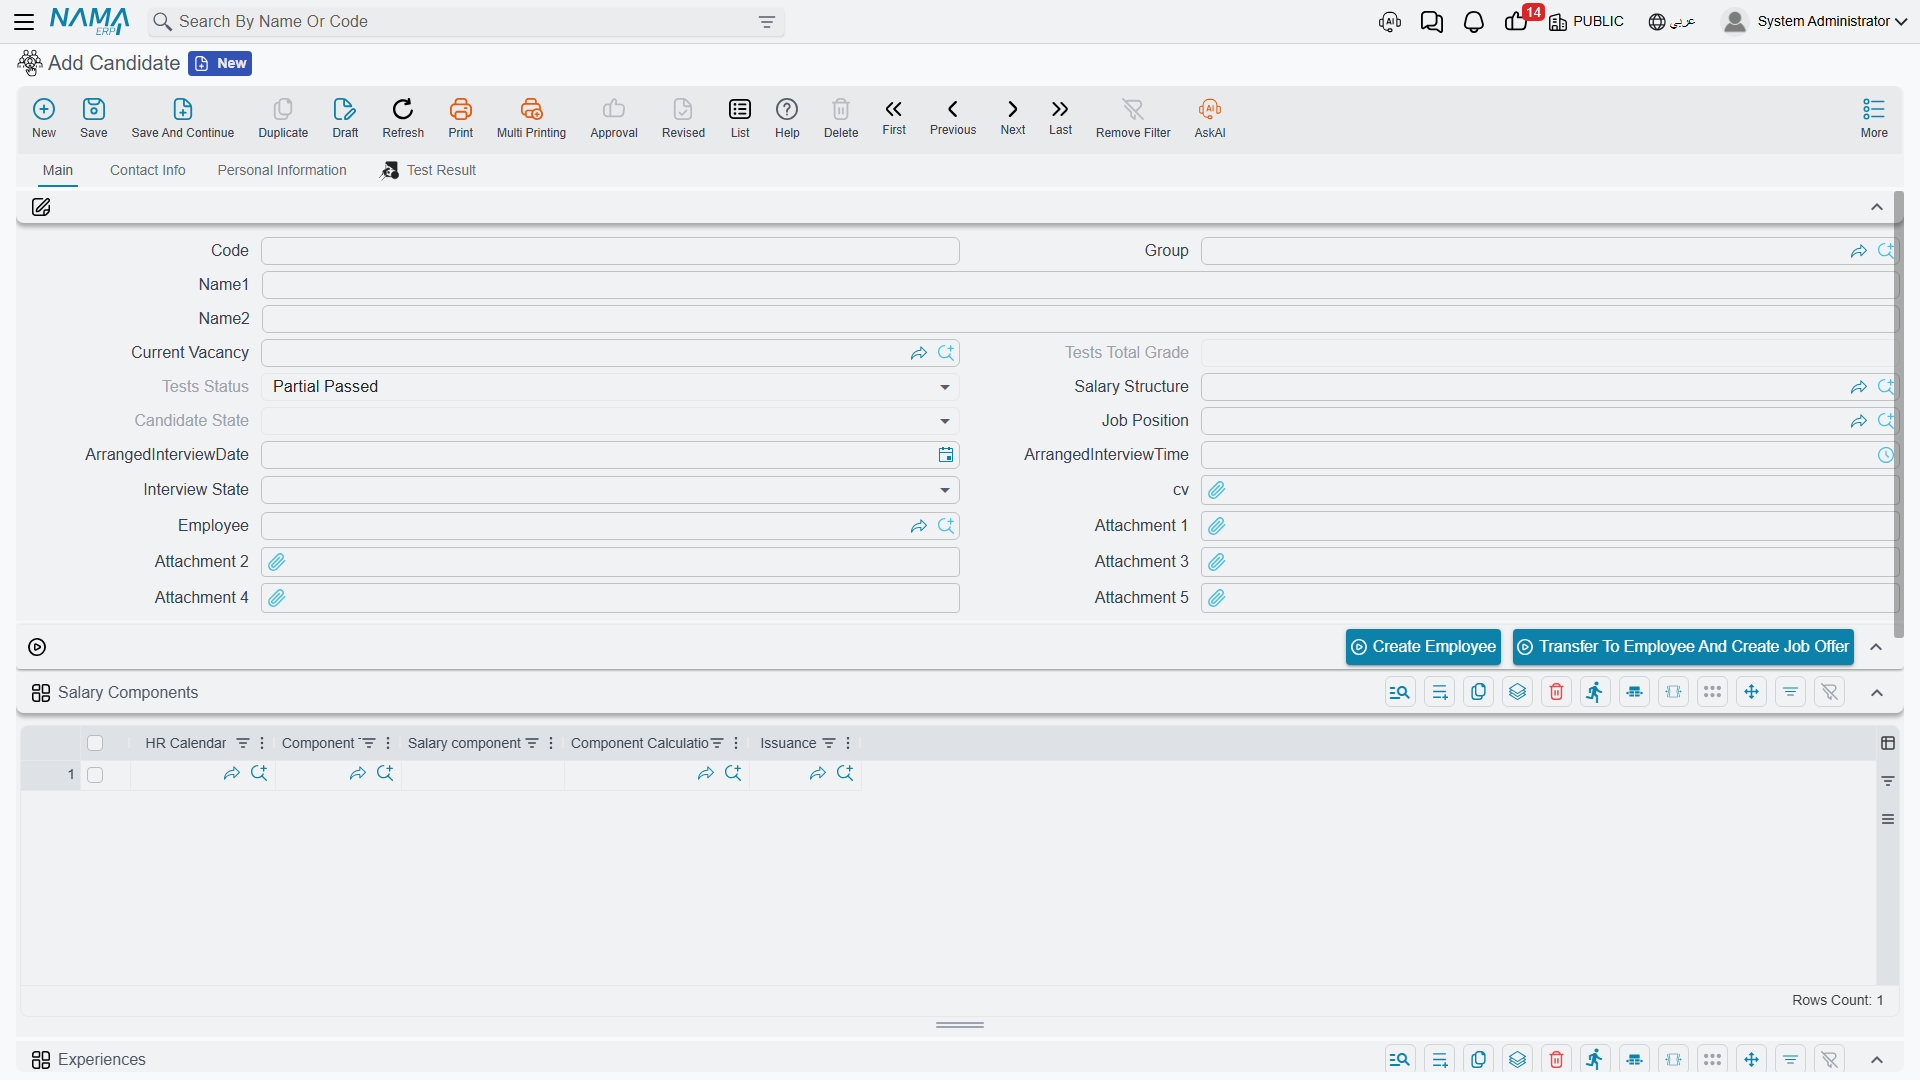
Task: Switch to Personal Information tab
Action: pos(282,171)
